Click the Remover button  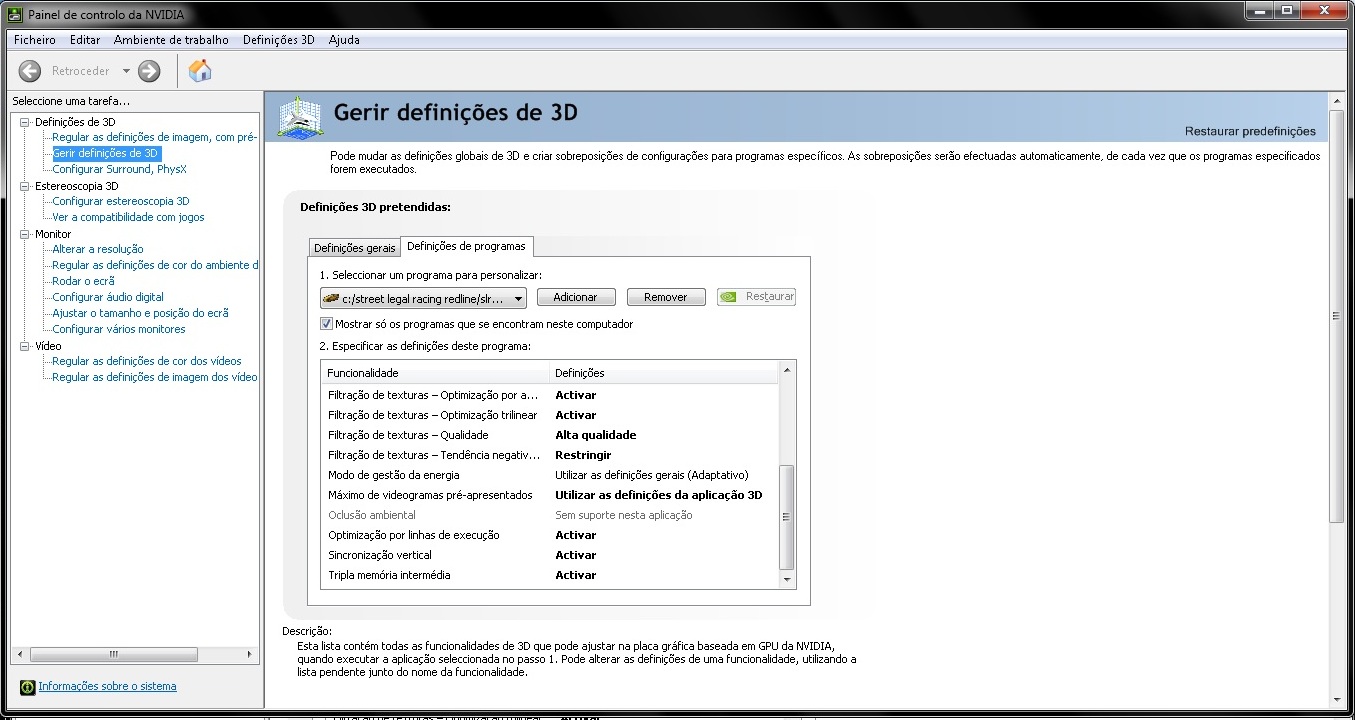pyautogui.click(x=666, y=297)
